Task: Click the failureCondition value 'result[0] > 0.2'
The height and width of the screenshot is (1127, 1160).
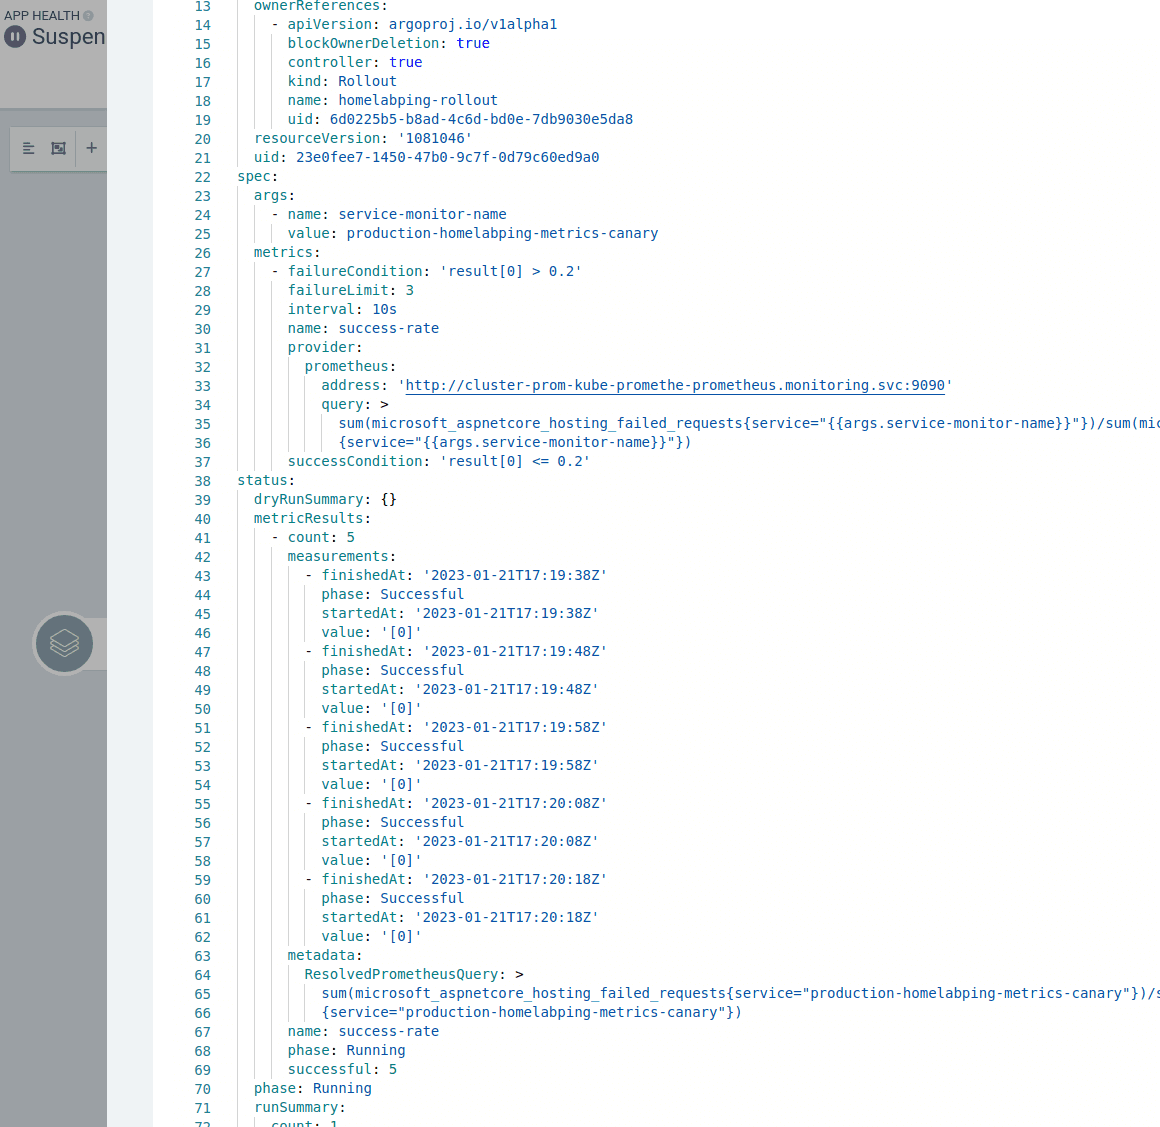Action: pos(510,271)
